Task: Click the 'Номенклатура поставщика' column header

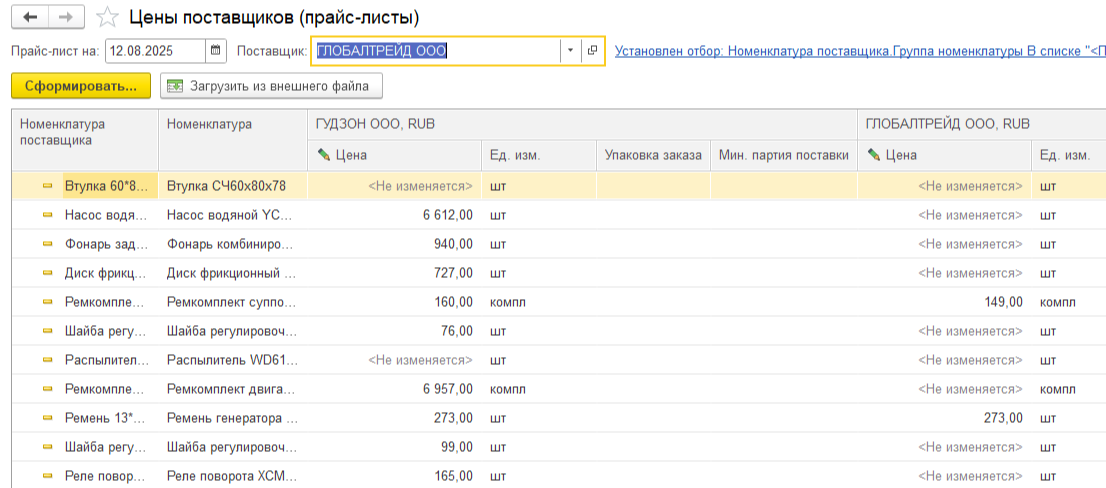Action: tap(85, 140)
